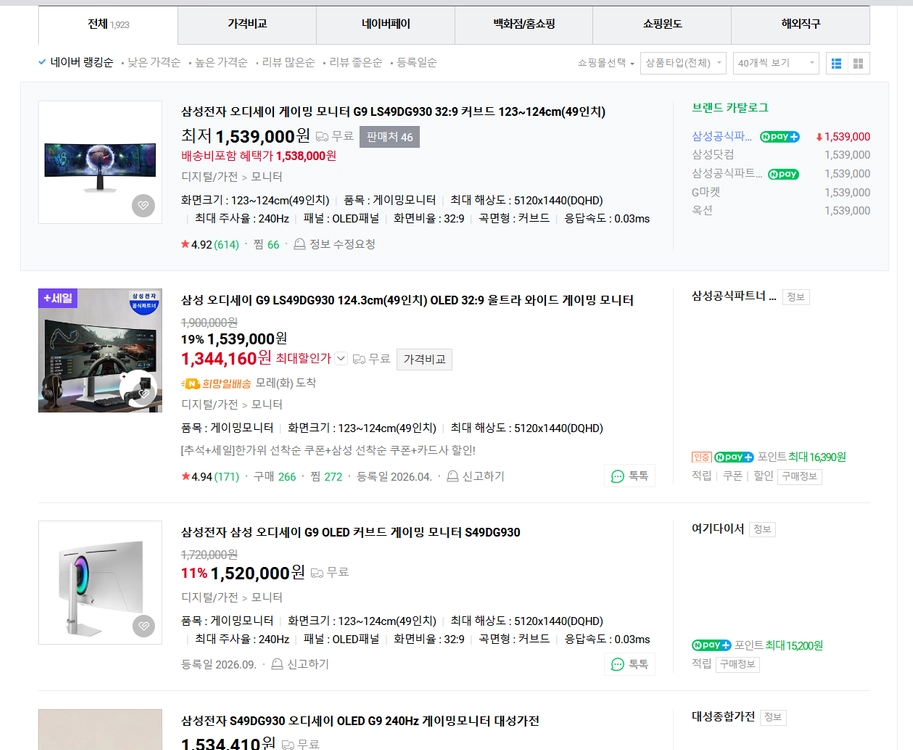Click 구매정보 button under 적립 쿠폰 할인

799,476
